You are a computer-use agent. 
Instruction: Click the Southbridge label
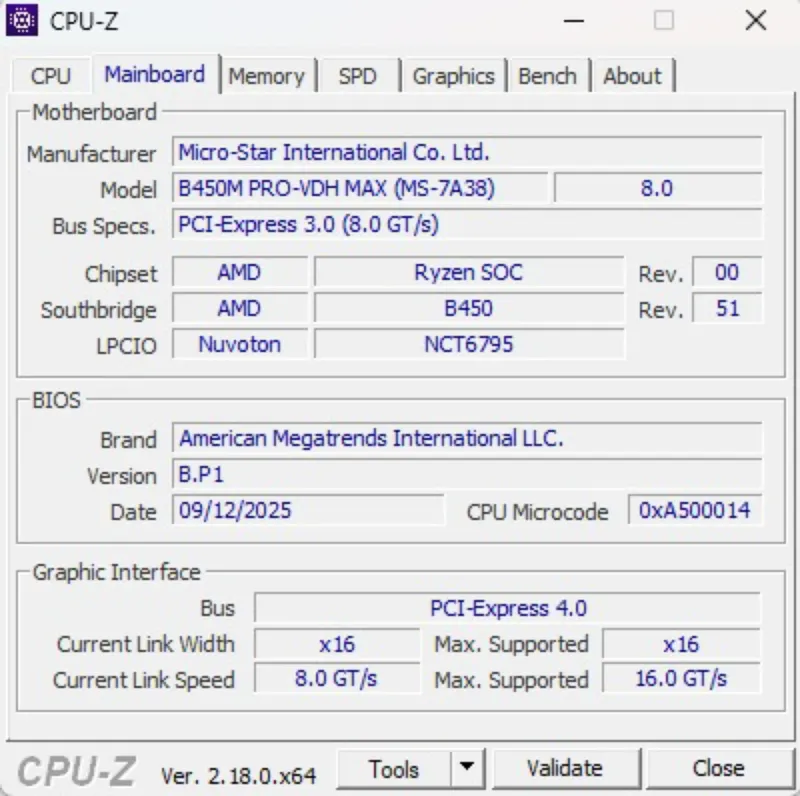coord(98,310)
